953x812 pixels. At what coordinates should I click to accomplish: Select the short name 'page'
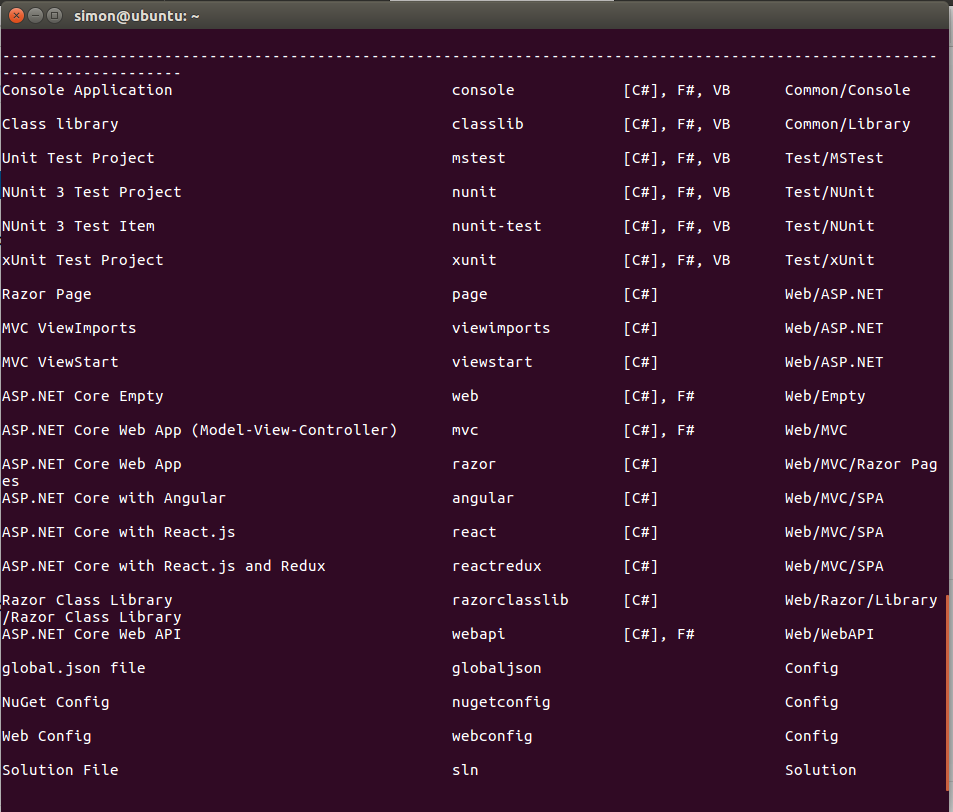pyautogui.click(x=469, y=296)
